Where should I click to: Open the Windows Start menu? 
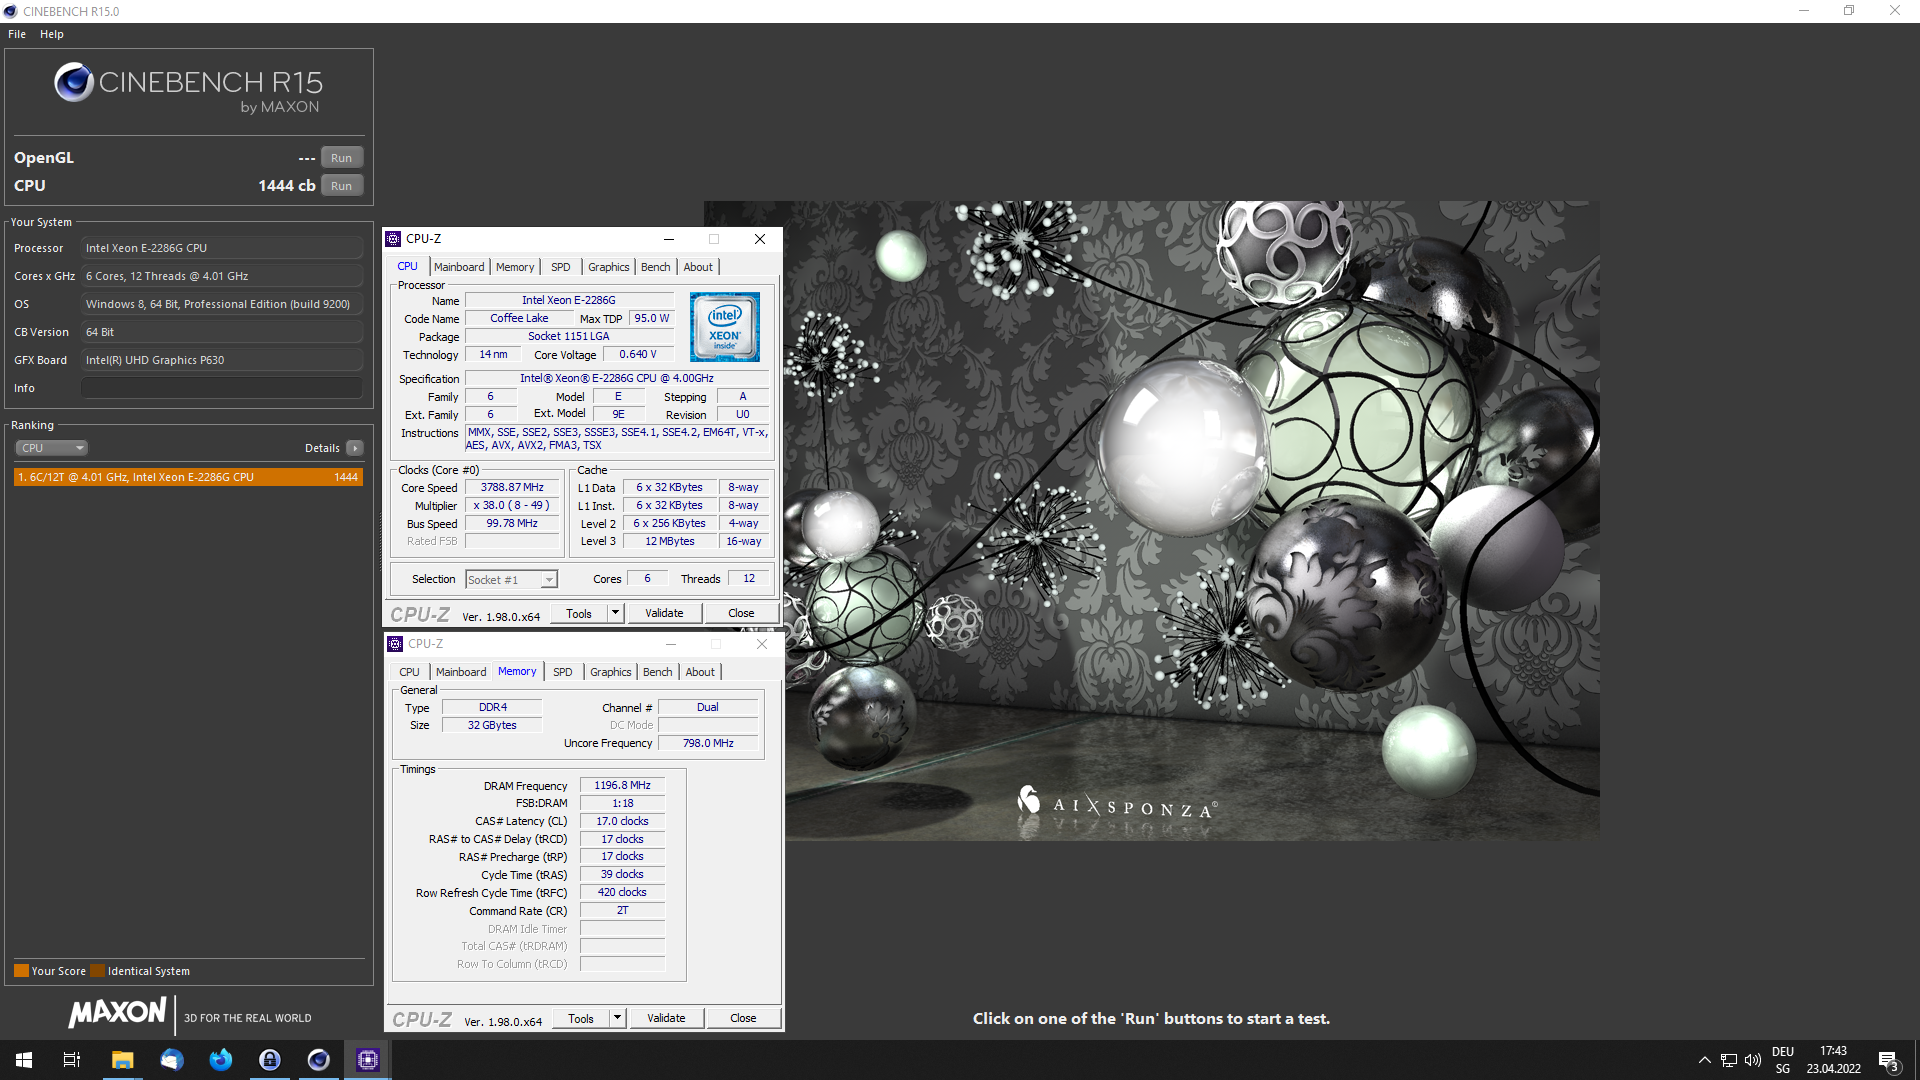pyautogui.click(x=24, y=1060)
